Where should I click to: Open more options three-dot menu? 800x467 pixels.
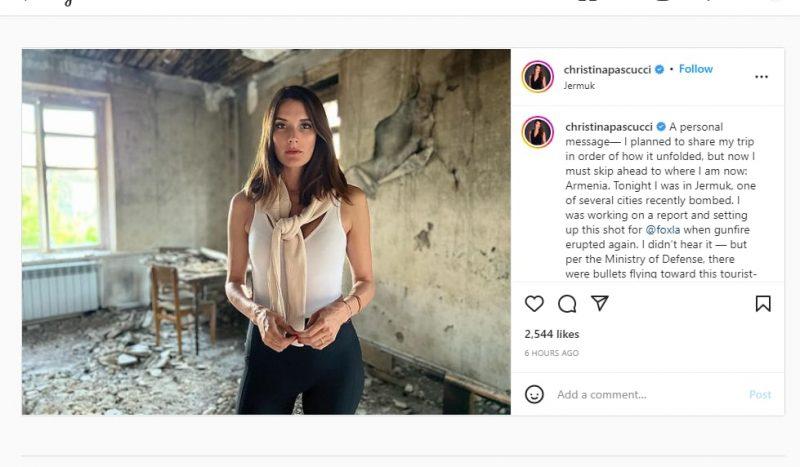[x=762, y=76]
